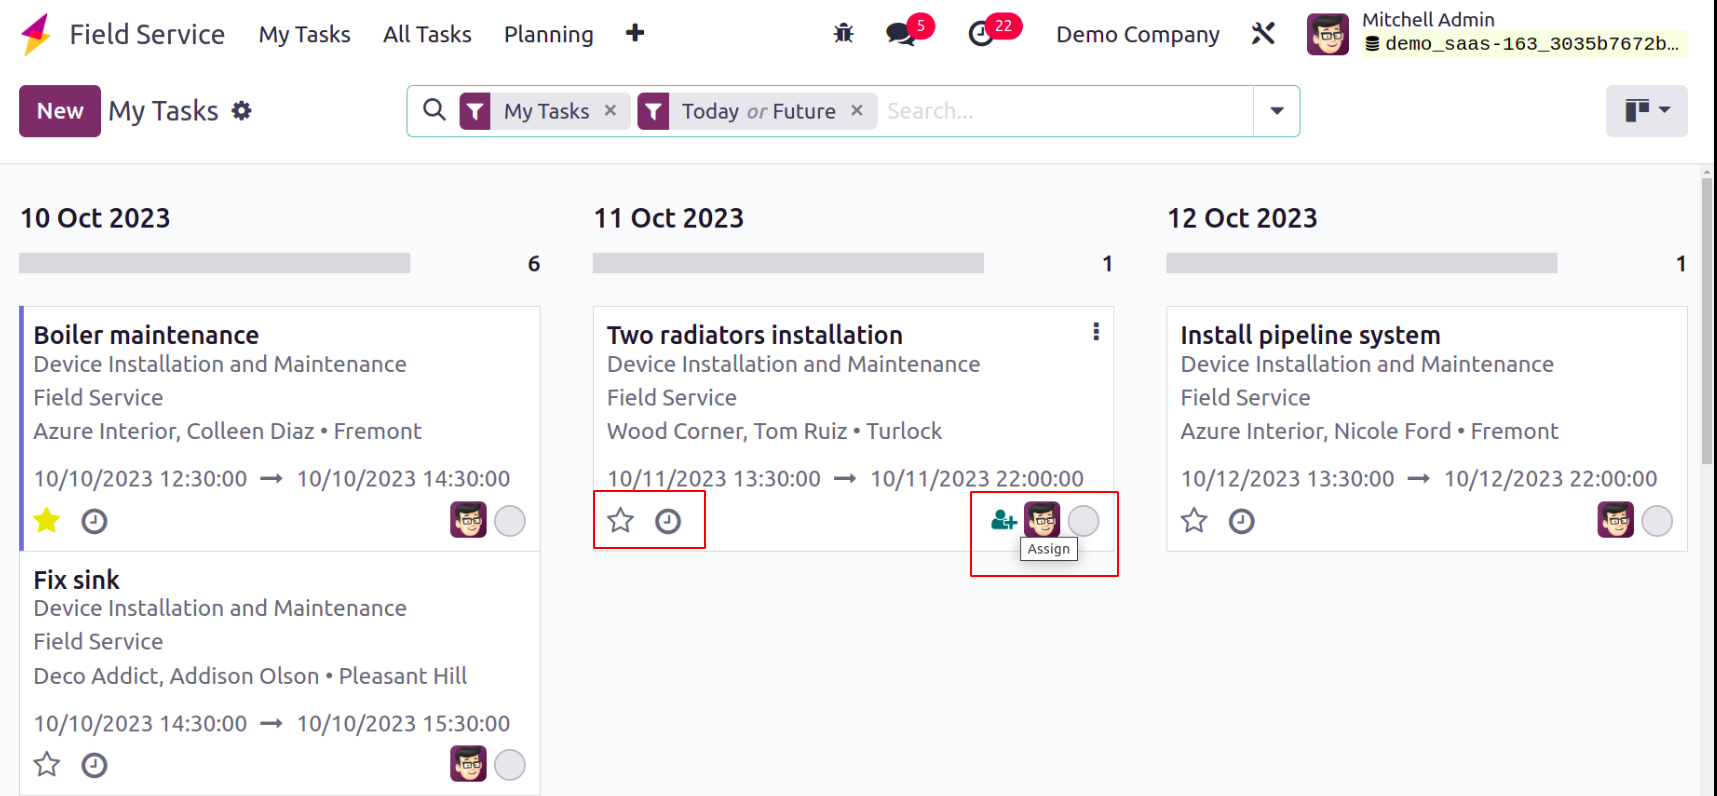Star the Fix sink task
Image resolution: width=1717 pixels, height=796 pixels.
47,765
